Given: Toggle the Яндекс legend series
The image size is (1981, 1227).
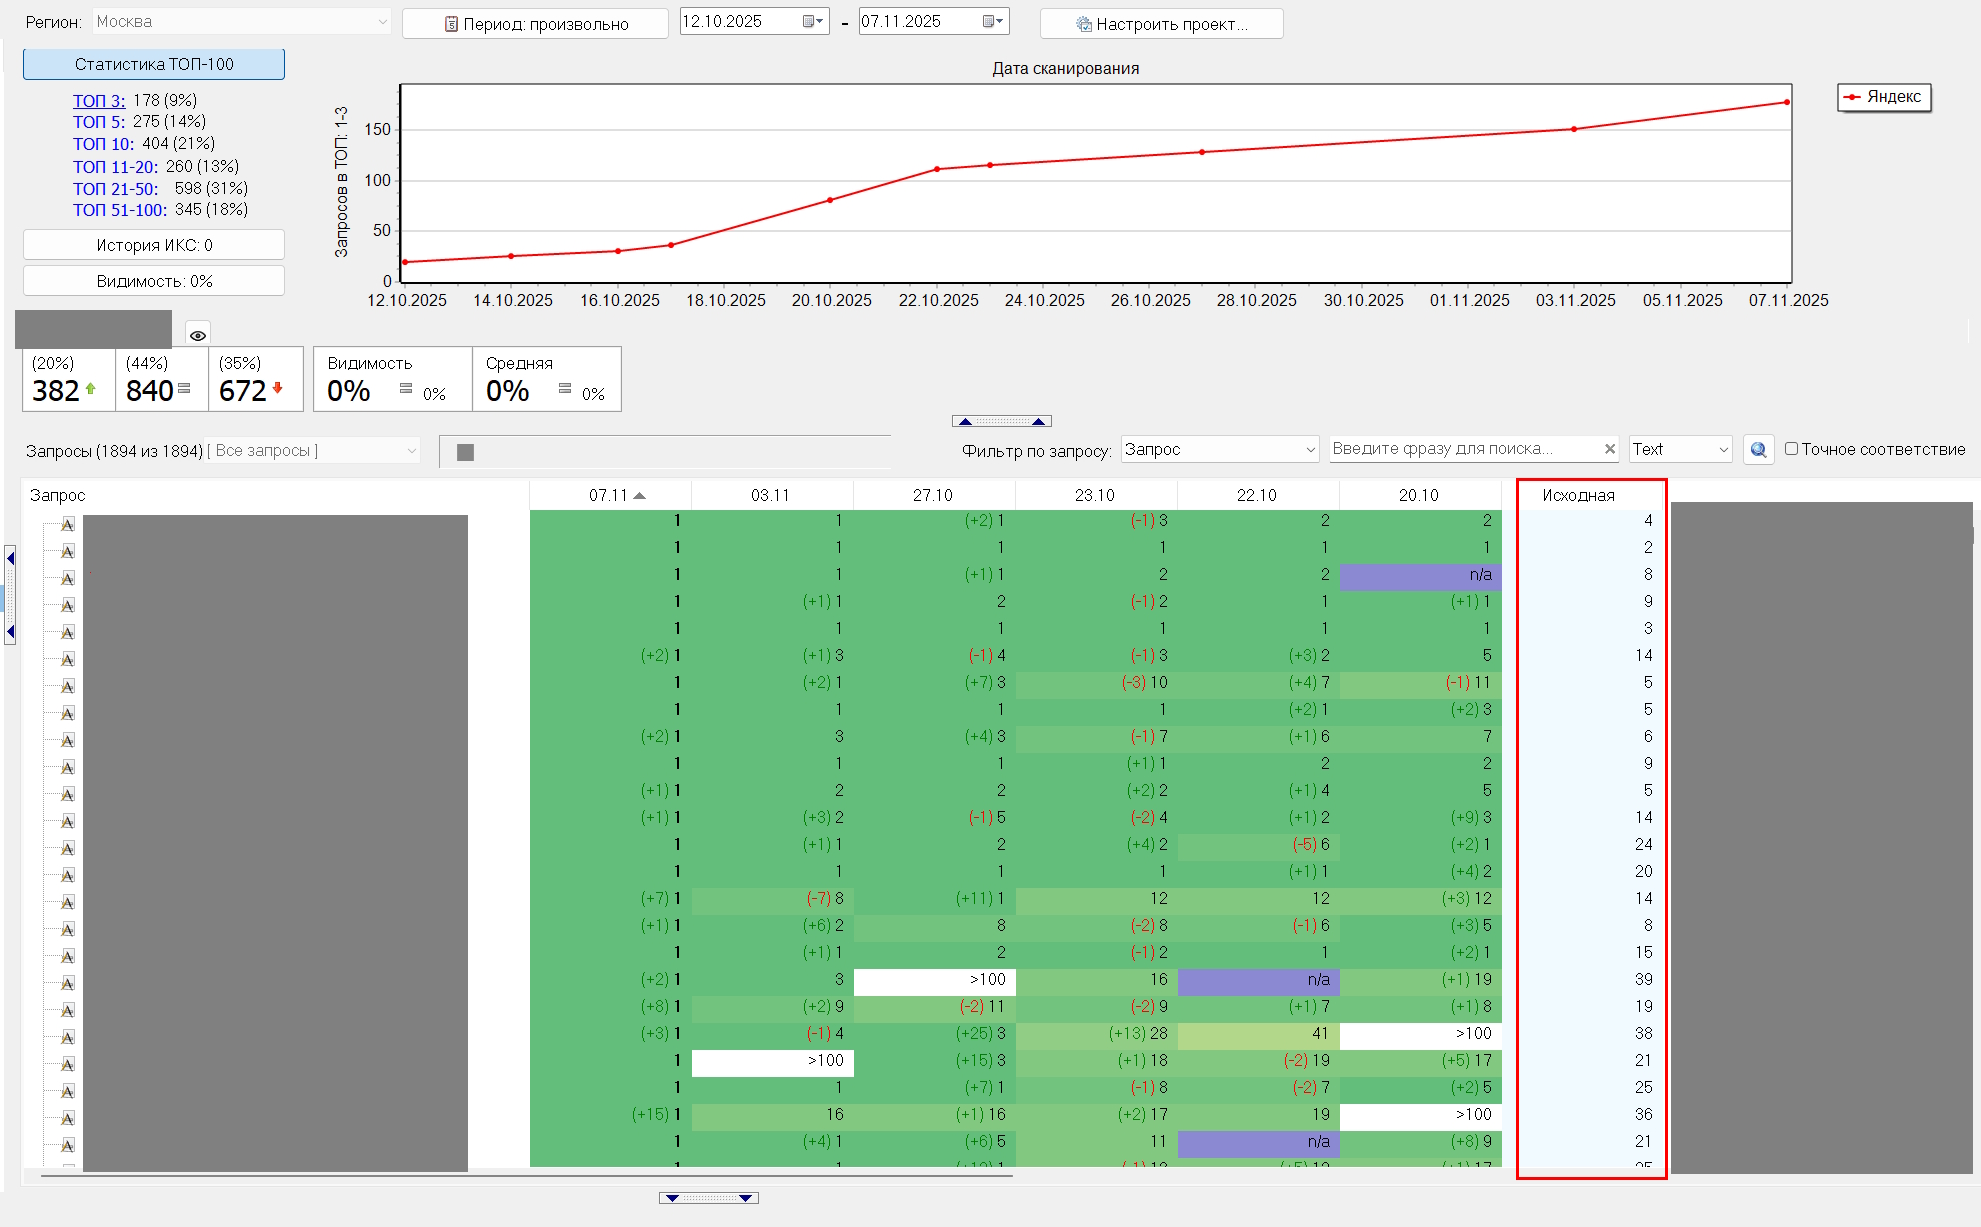Looking at the screenshot, I should pos(1883,97).
